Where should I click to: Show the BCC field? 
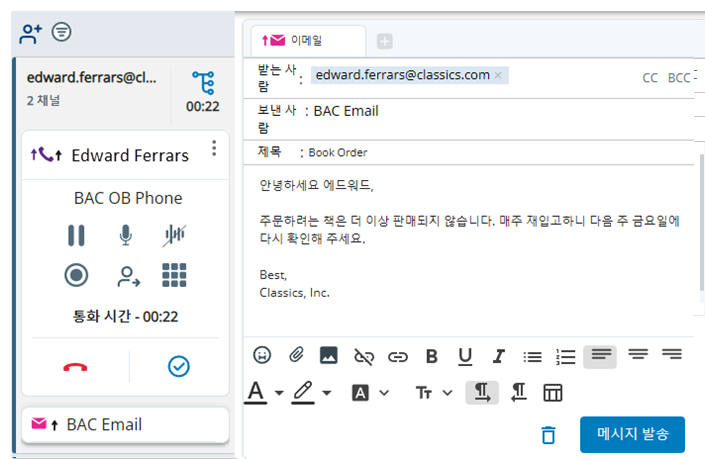(x=678, y=78)
